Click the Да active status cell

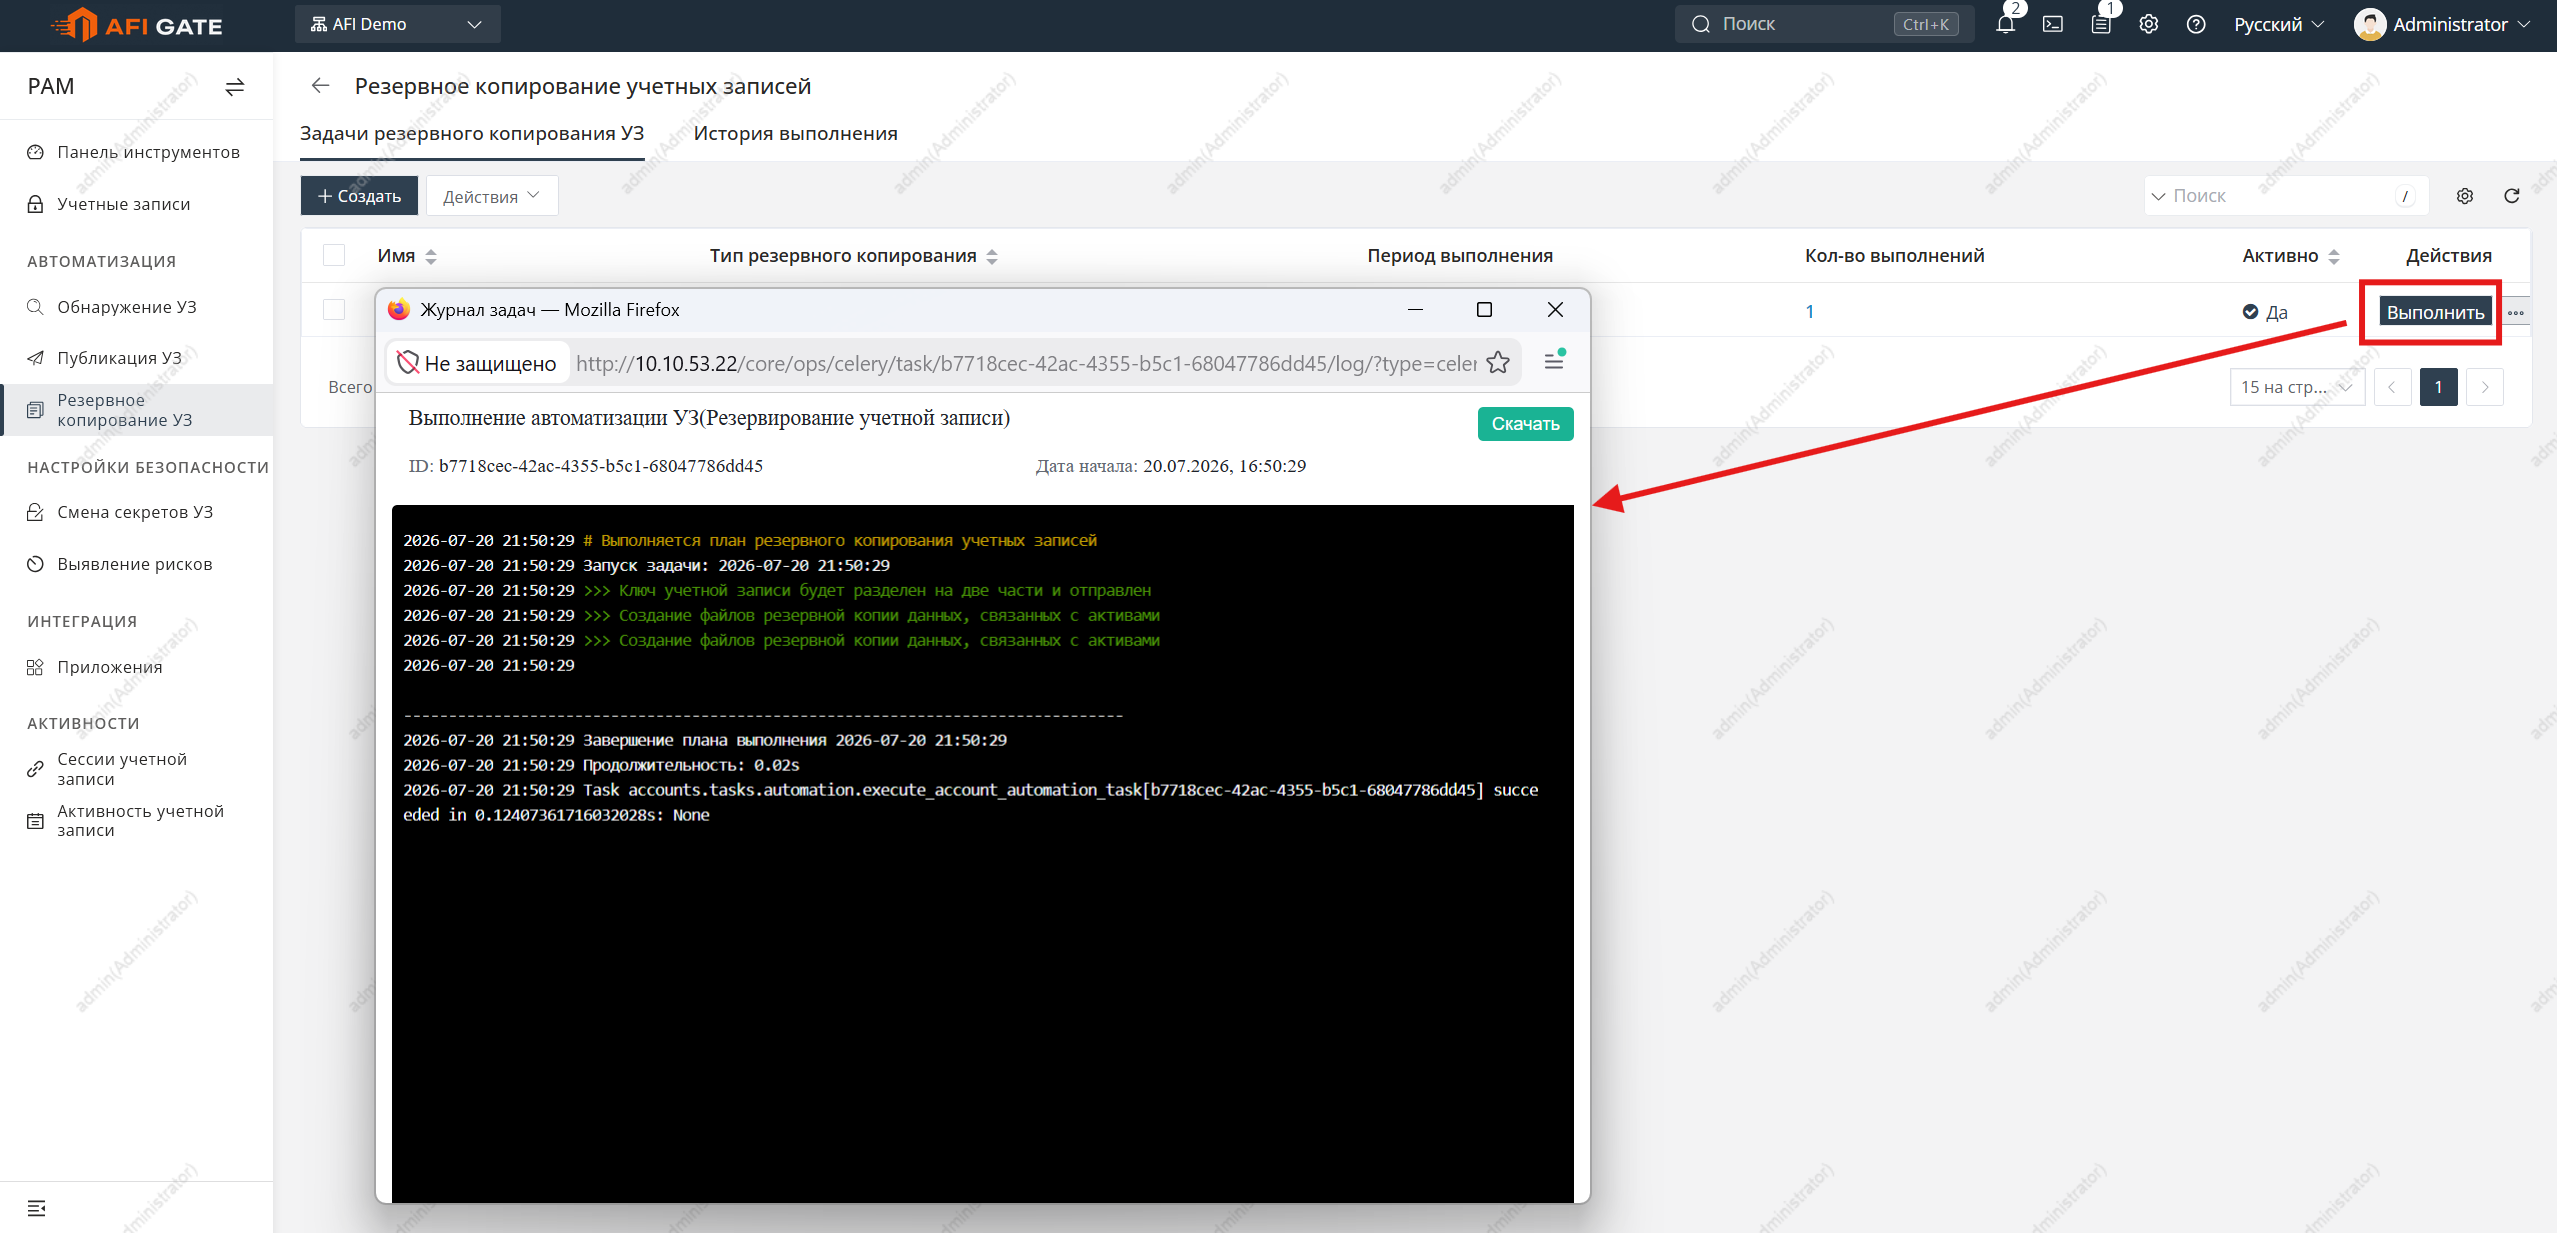2265,312
